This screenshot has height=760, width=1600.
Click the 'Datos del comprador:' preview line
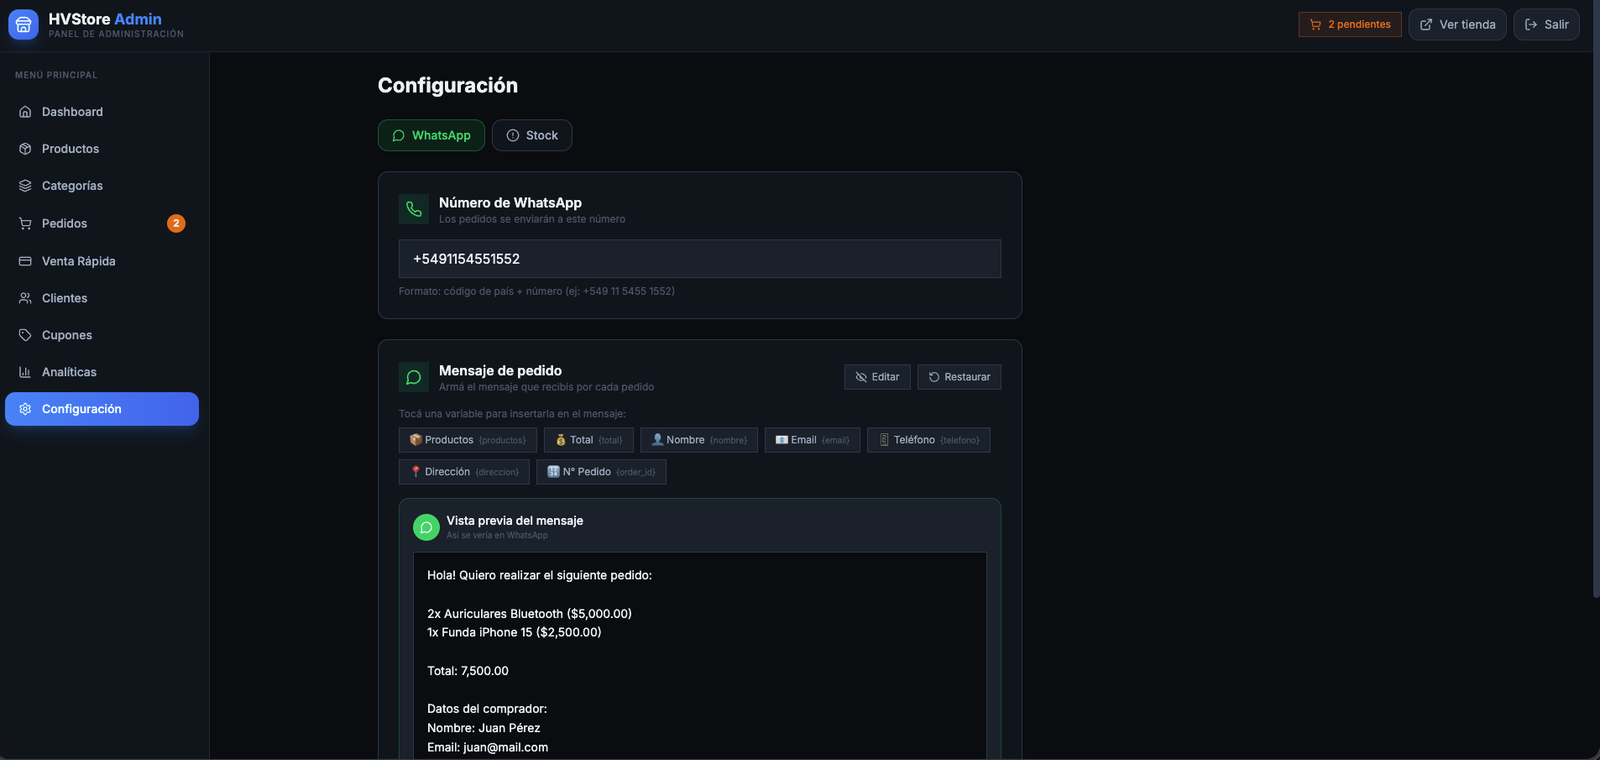coord(487,709)
